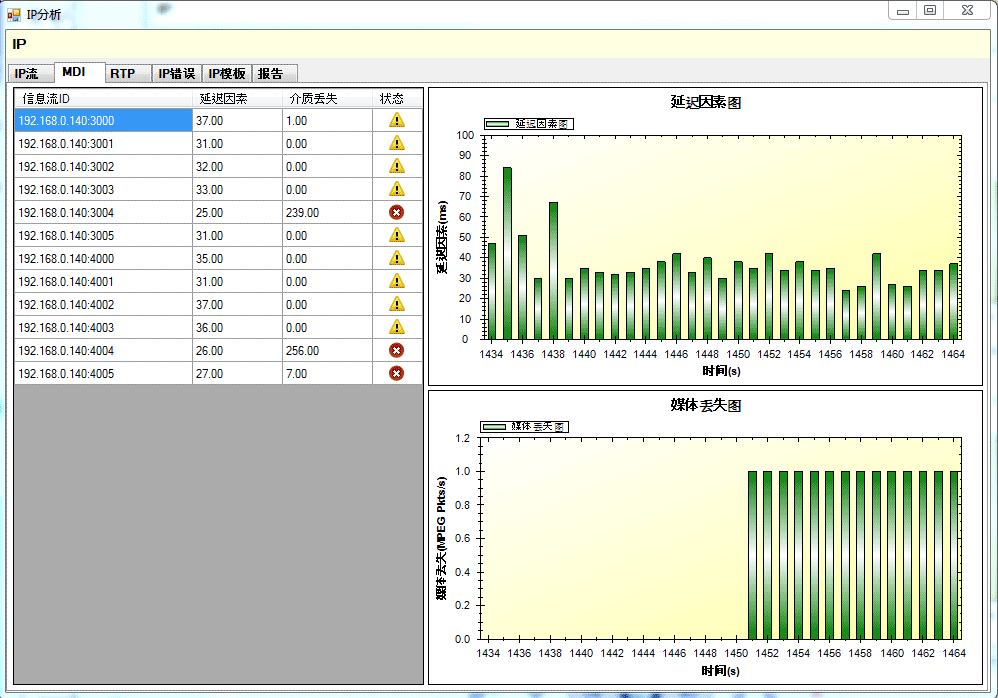
Task: Click warning icon for stream 192.168.0.140:3000
Action: [397, 120]
